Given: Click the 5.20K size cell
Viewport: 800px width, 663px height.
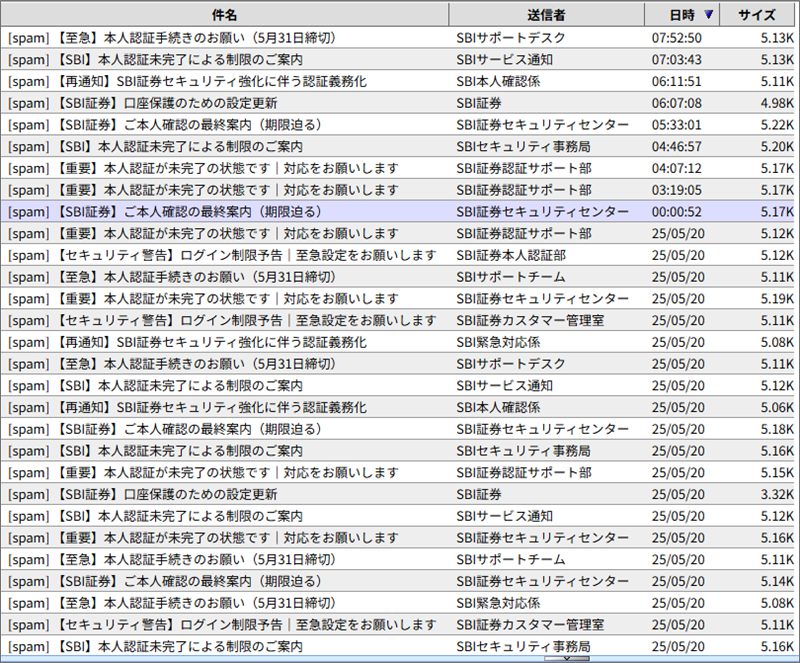Looking at the screenshot, I should [x=777, y=147].
